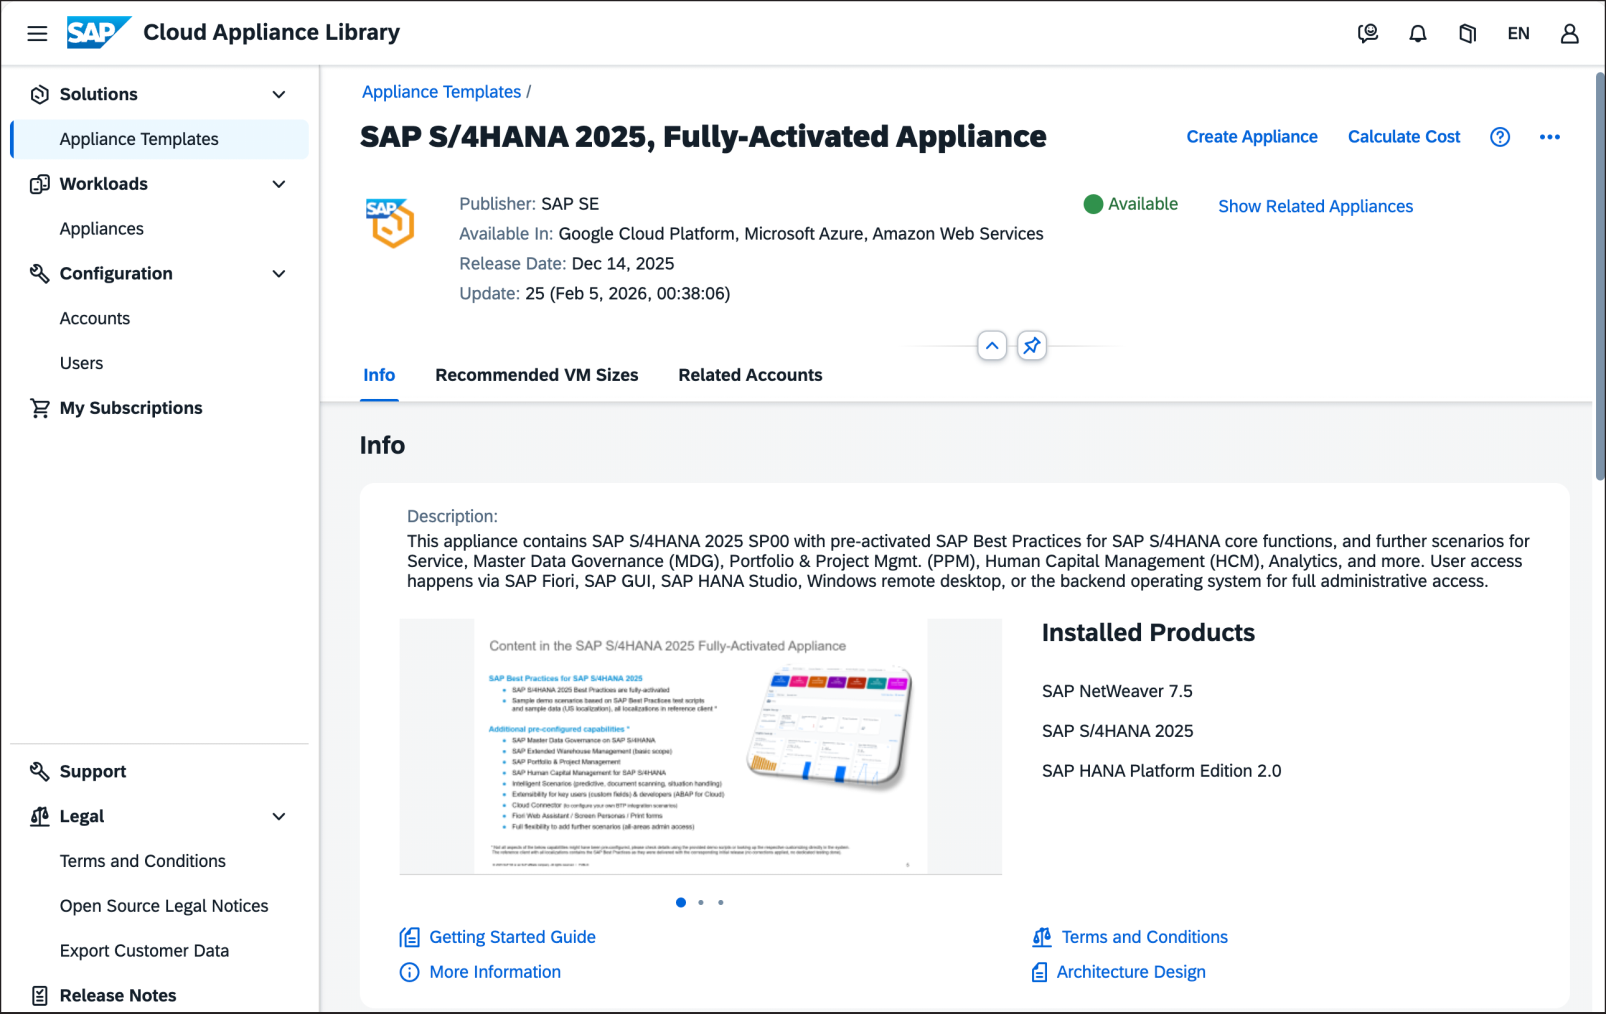Click the appliance content slide thumbnail
The height and width of the screenshot is (1014, 1606).
pyautogui.click(x=701, y=747)
